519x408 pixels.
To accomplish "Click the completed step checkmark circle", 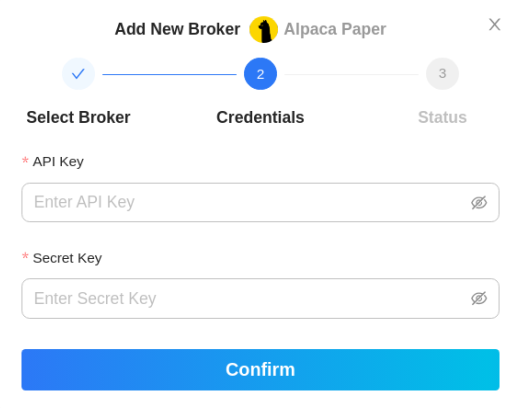I will (x=78, y=74).
